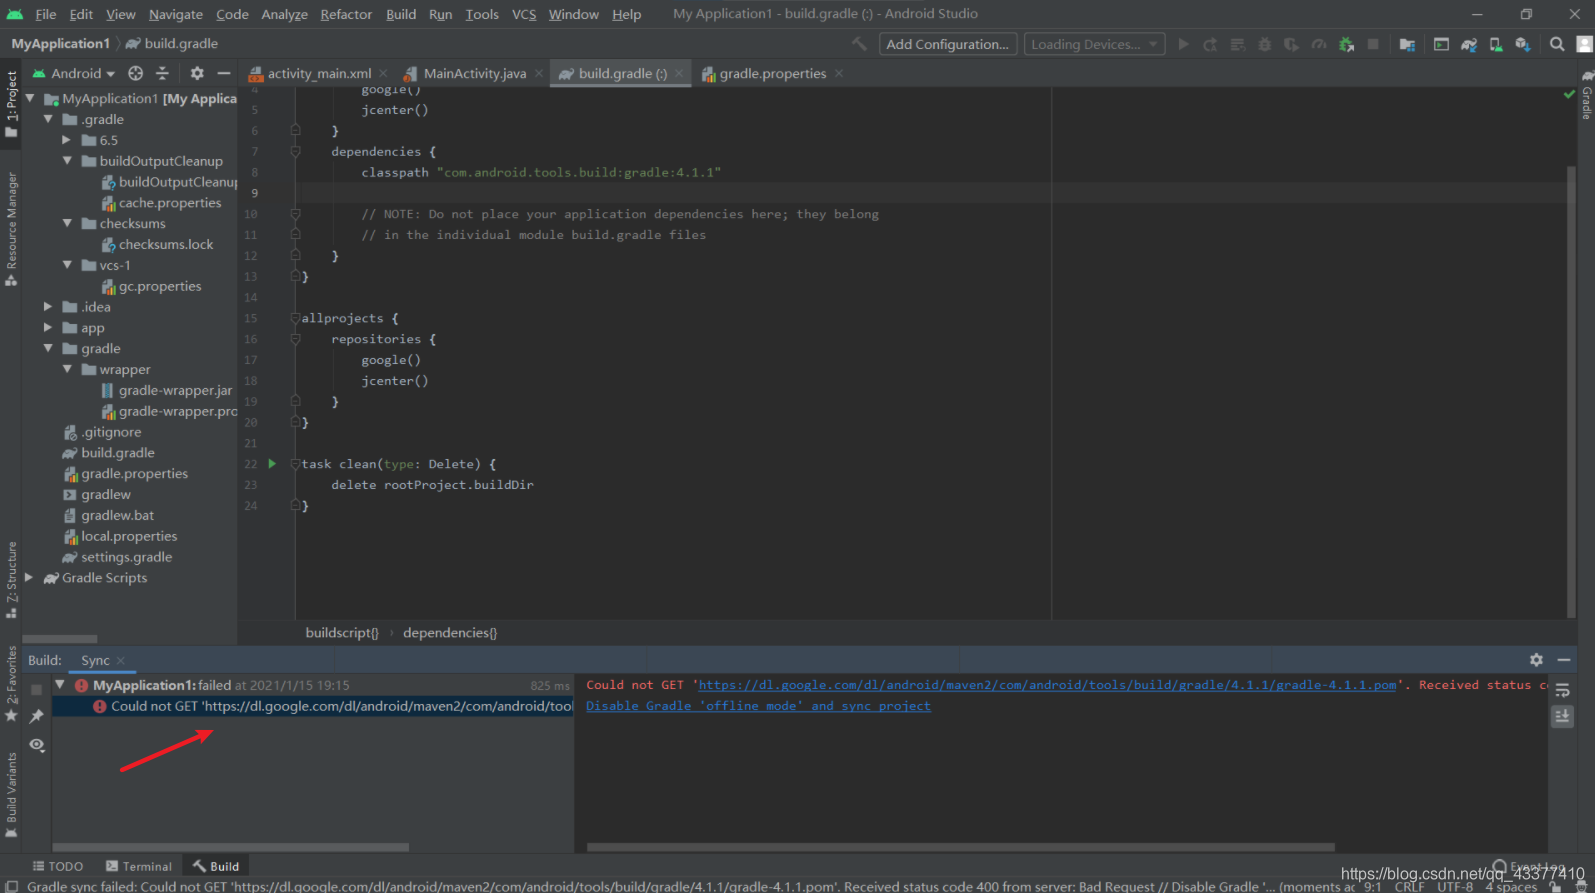Open the Analyze menu
The image size is (1595, 893).
[285, 14]
